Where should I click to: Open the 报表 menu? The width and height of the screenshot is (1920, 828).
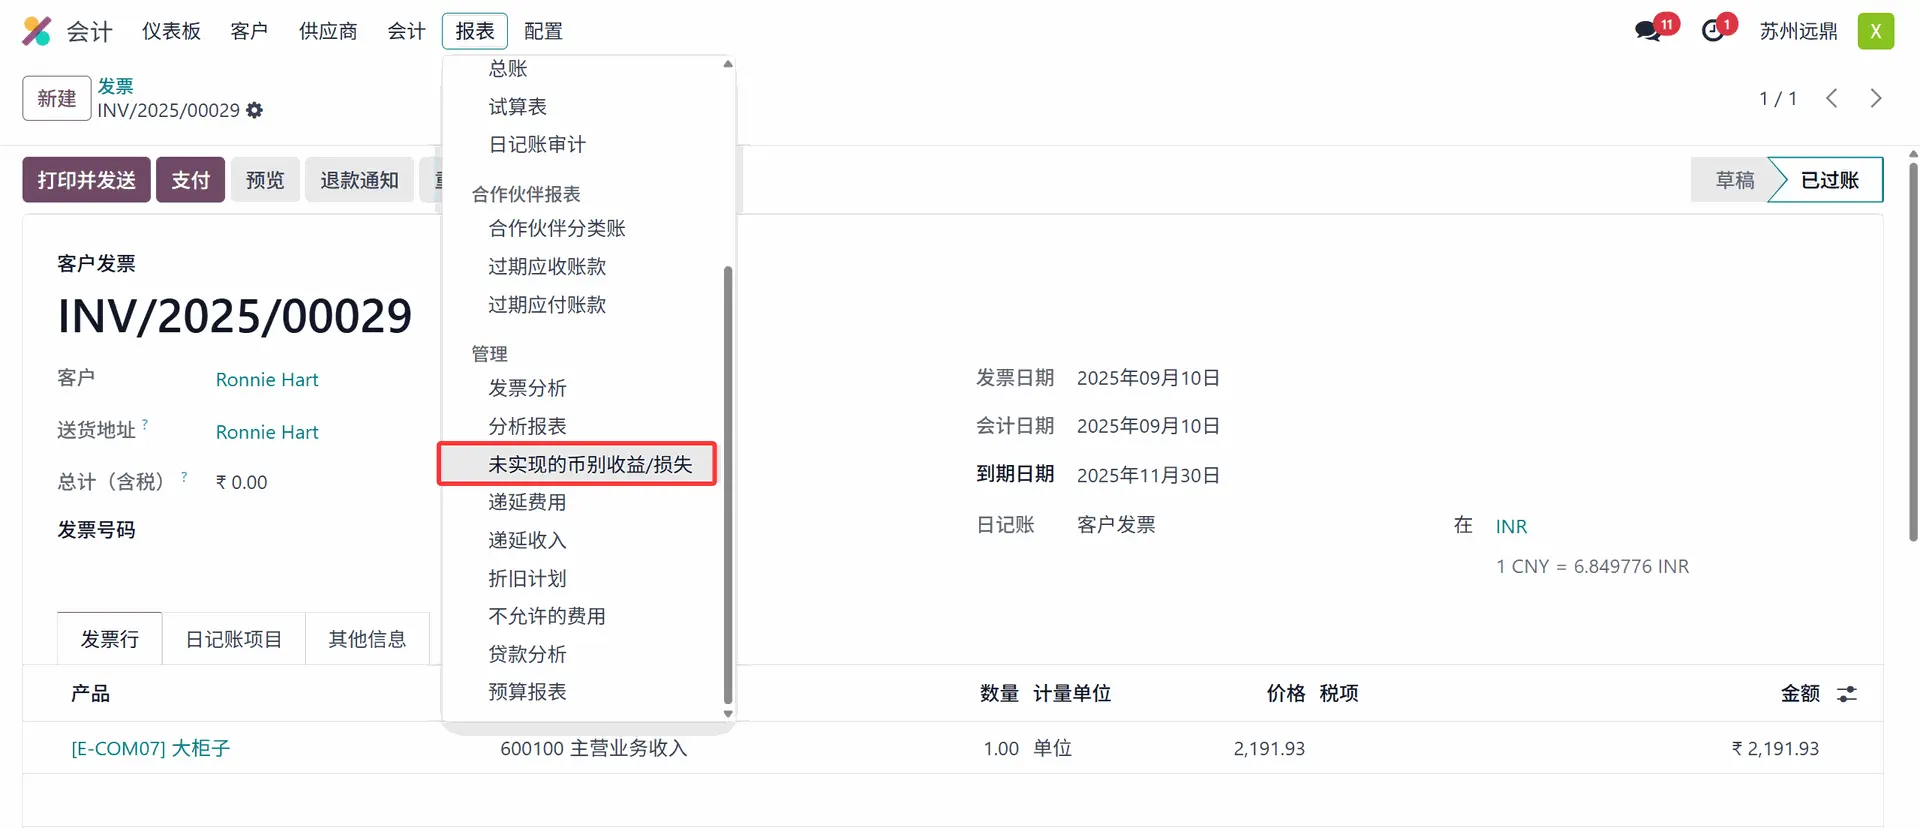(x=474, y=31)
